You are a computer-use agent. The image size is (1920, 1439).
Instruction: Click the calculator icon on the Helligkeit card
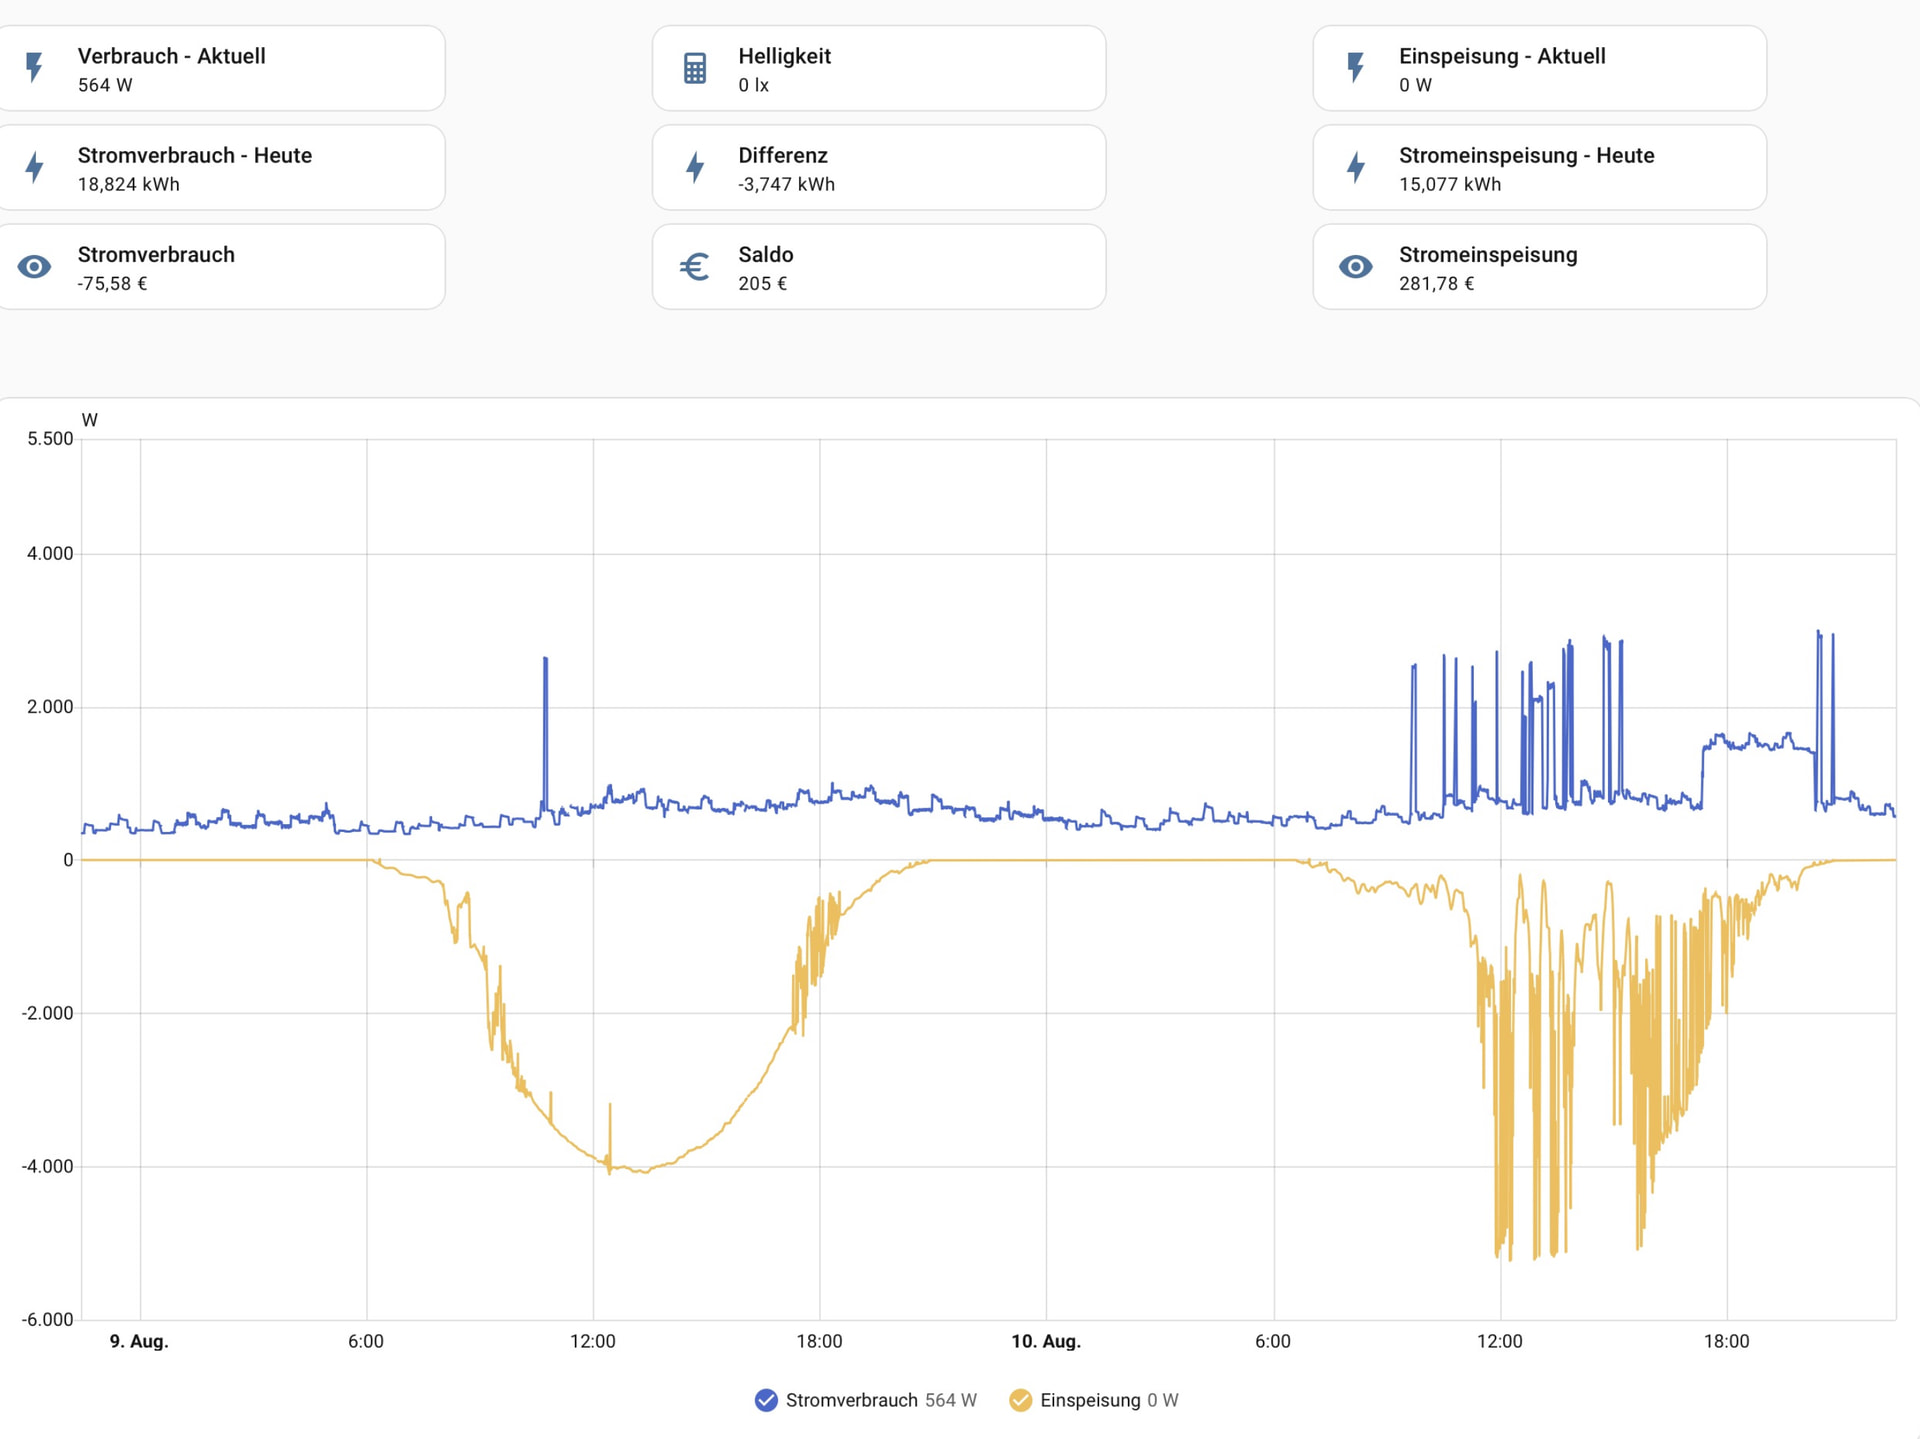coord(695,68)
